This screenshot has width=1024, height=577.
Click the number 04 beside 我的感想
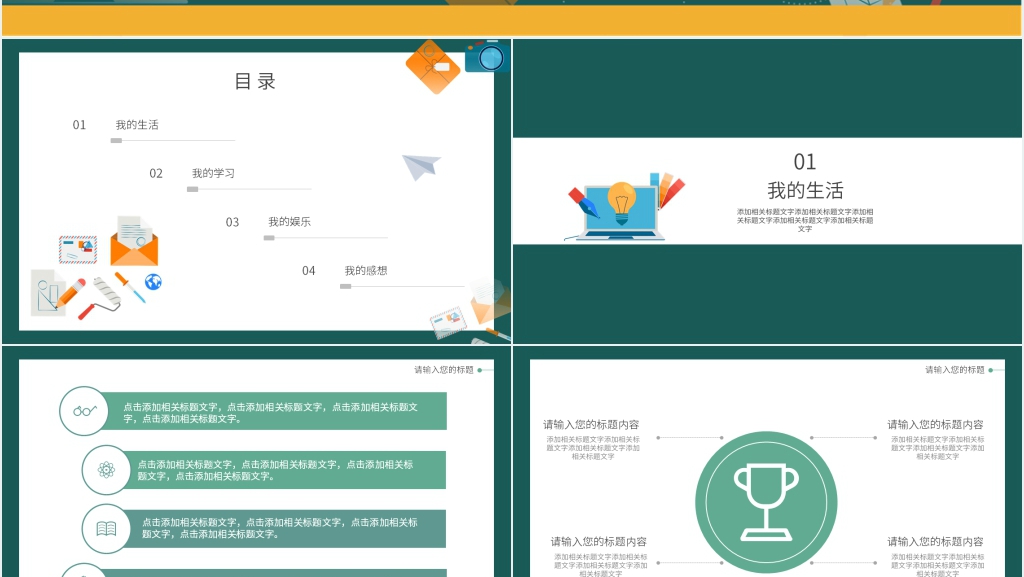(x=309, y=270)
